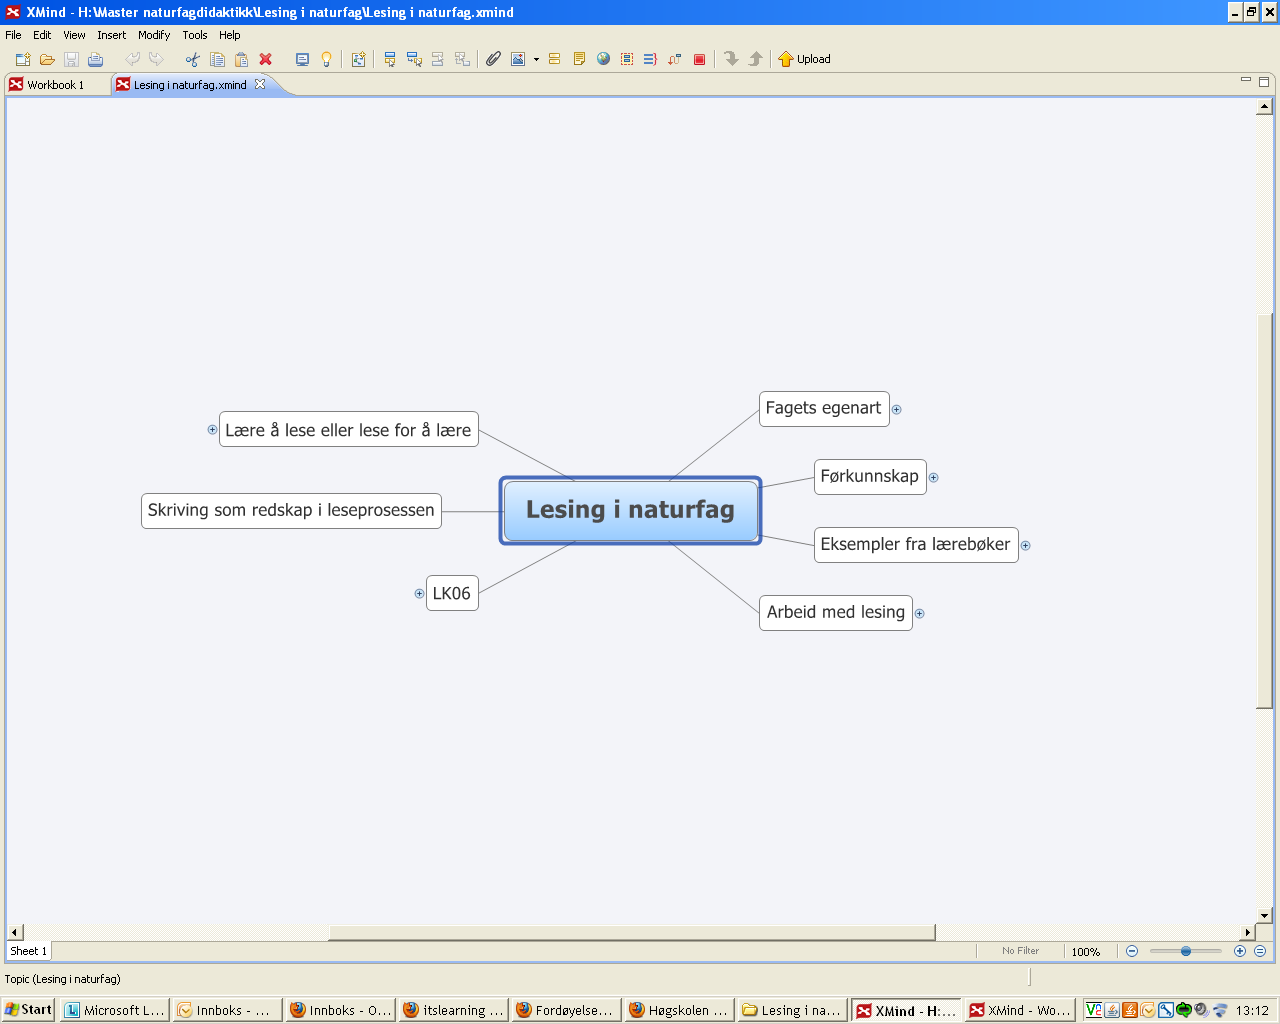Add an attachment with paperclip icon
The height and width of the screenshot is (1024, 1280).
point(493,59)
